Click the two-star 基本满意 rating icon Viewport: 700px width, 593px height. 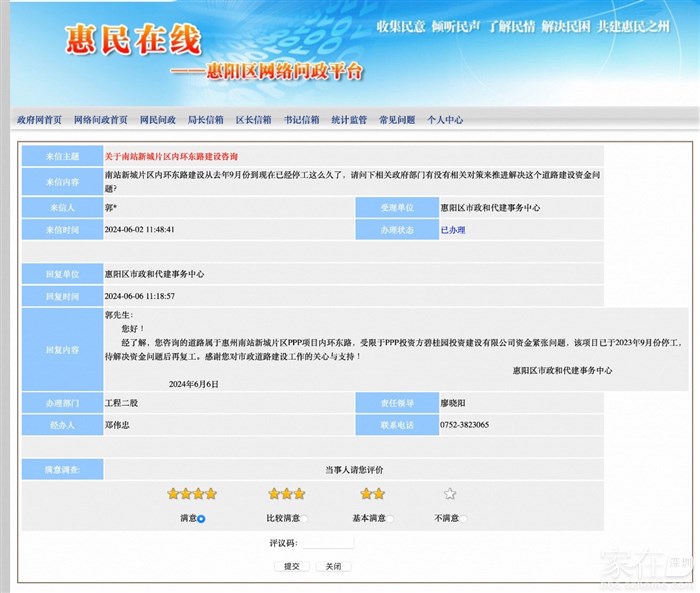tap(372, 494)
